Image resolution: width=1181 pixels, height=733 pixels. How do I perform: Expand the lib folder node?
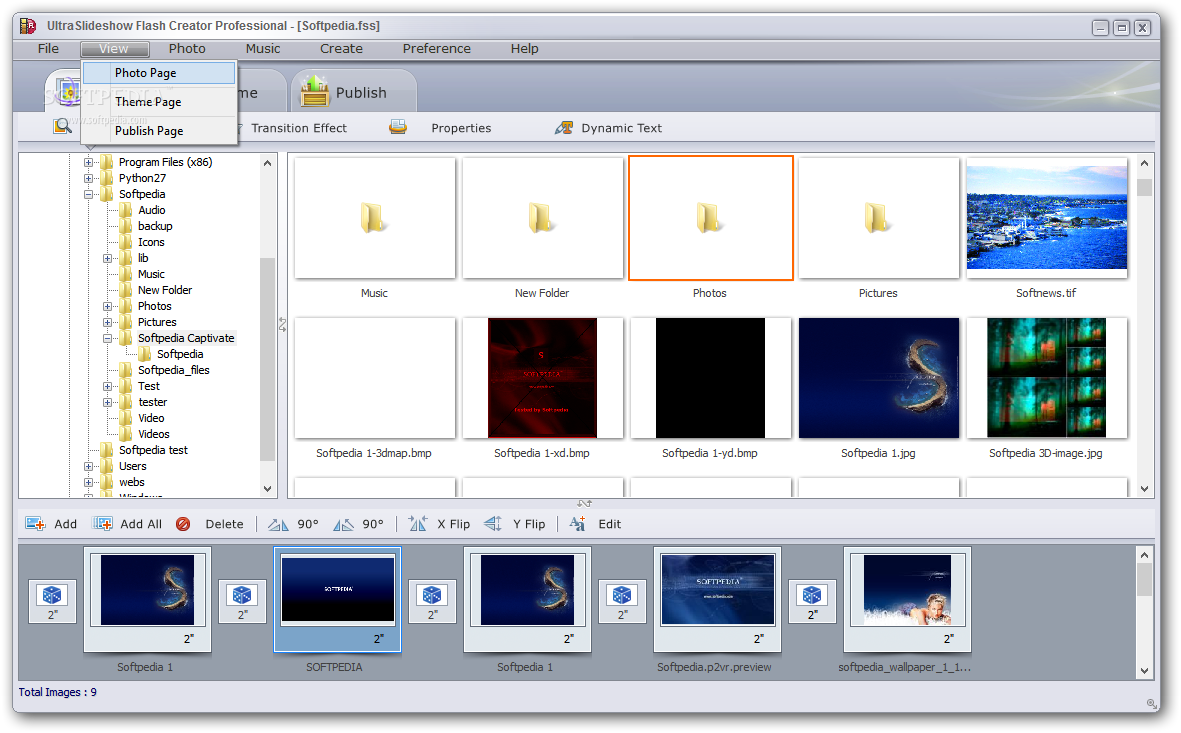tap(108, 258)
